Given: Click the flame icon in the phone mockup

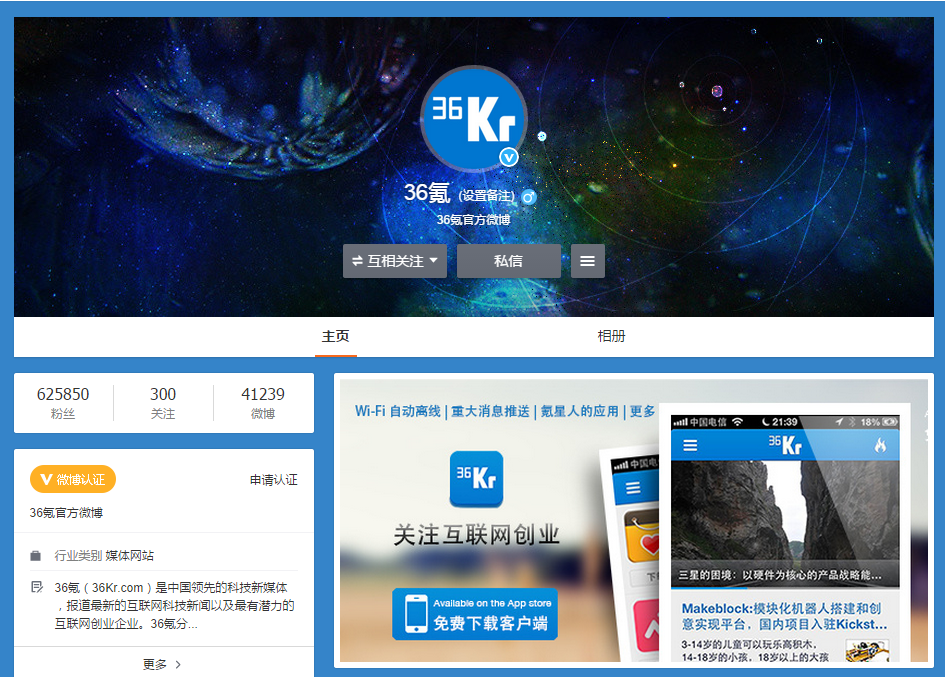Looking at the screenshot, I should [x=881, y=446].
